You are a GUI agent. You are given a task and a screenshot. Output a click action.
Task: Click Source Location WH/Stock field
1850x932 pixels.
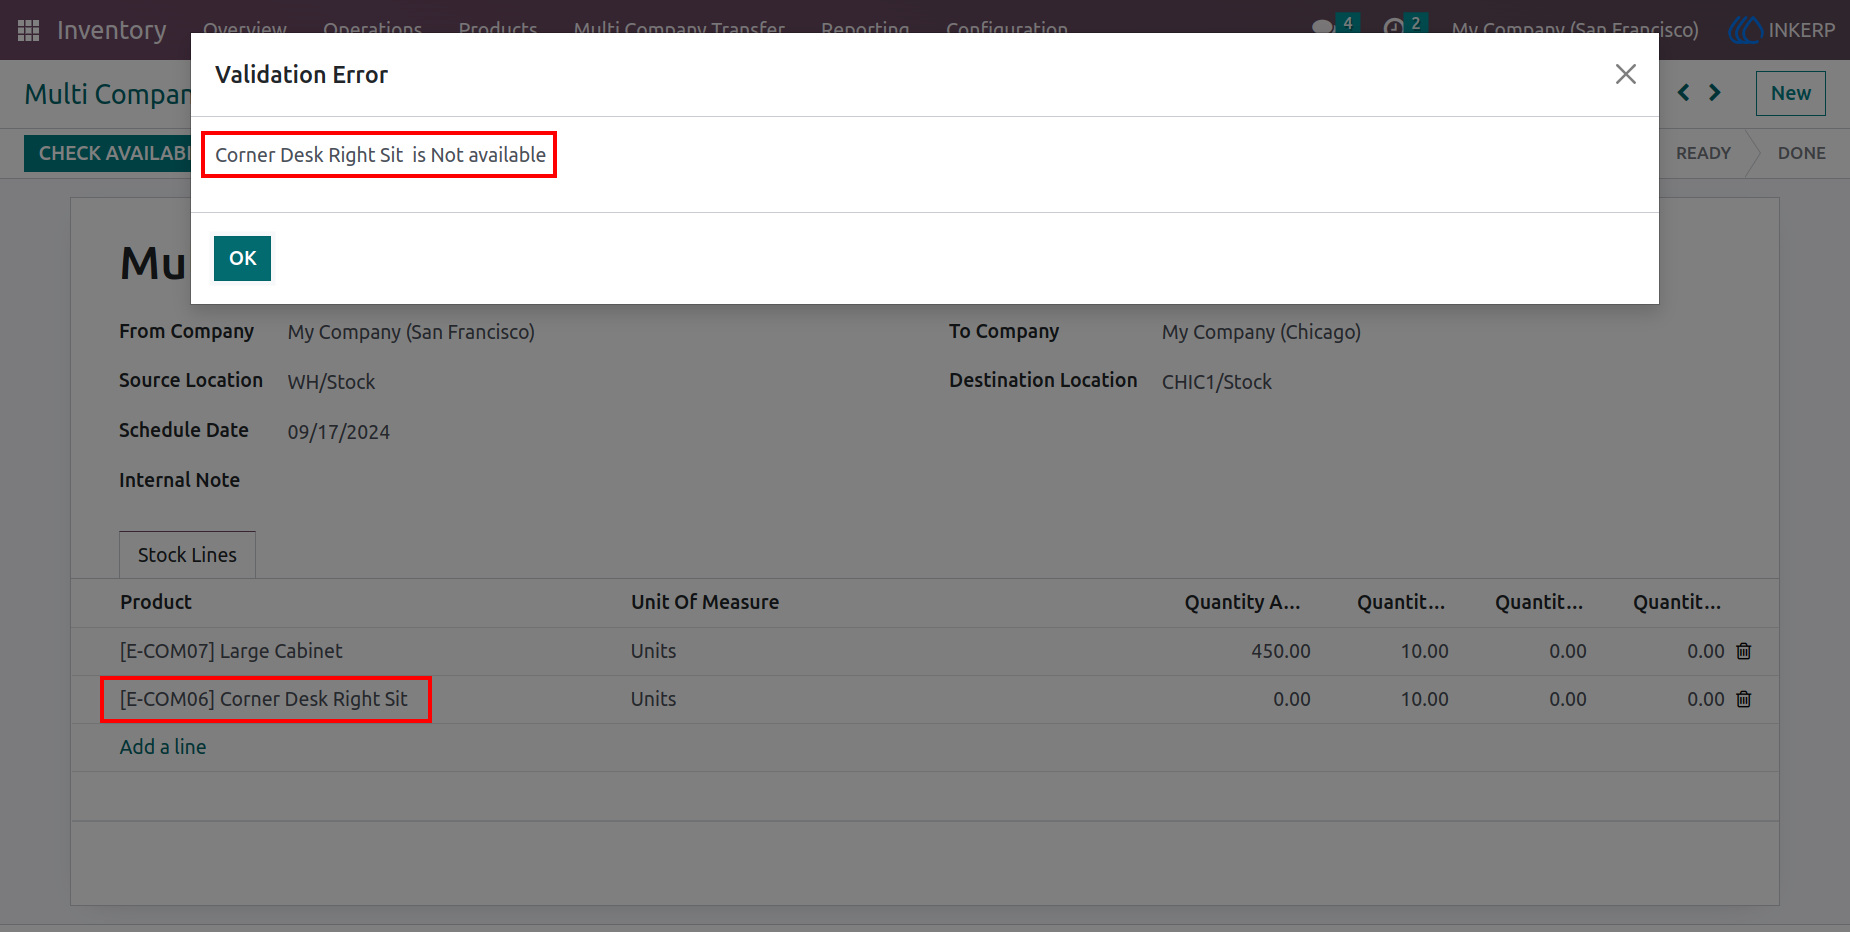331,382
